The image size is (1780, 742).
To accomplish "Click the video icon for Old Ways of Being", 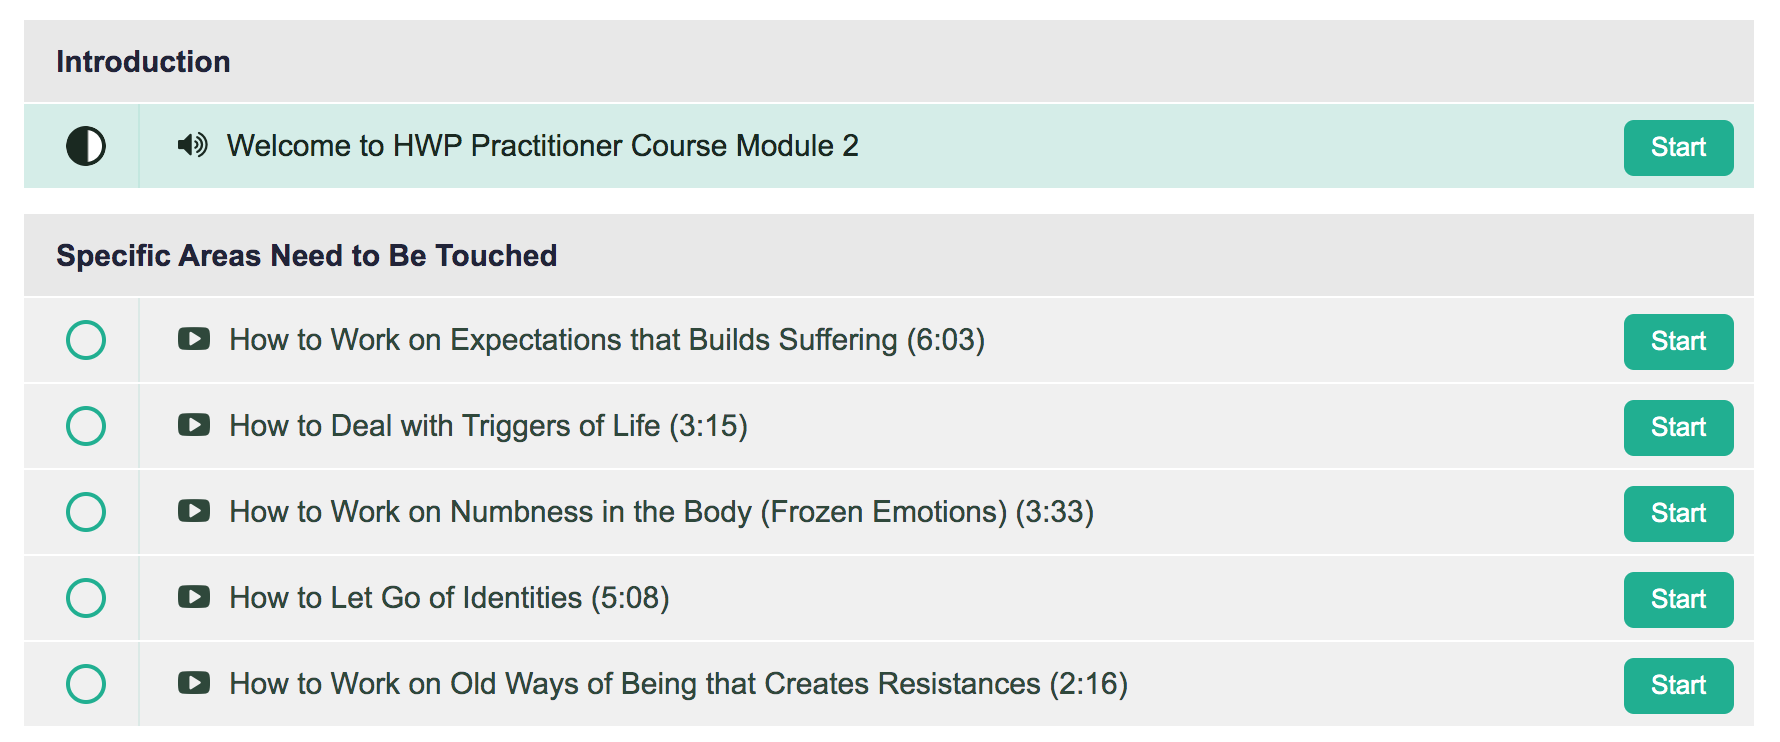I will click(x=194, y=683).
